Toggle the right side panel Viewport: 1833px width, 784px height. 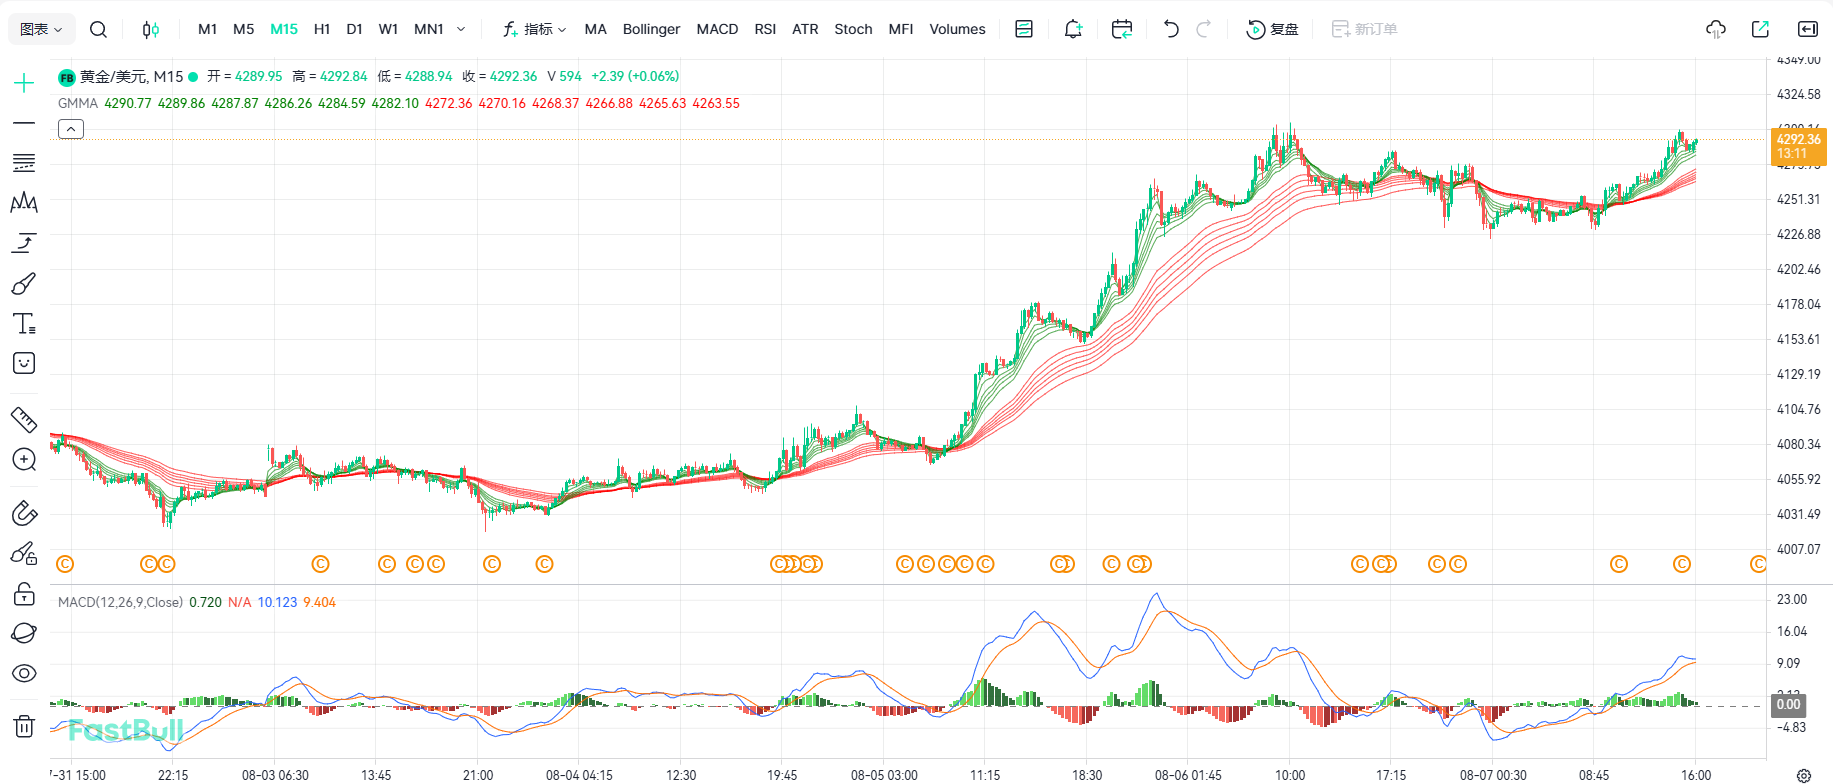click(x=1808, y=29)
